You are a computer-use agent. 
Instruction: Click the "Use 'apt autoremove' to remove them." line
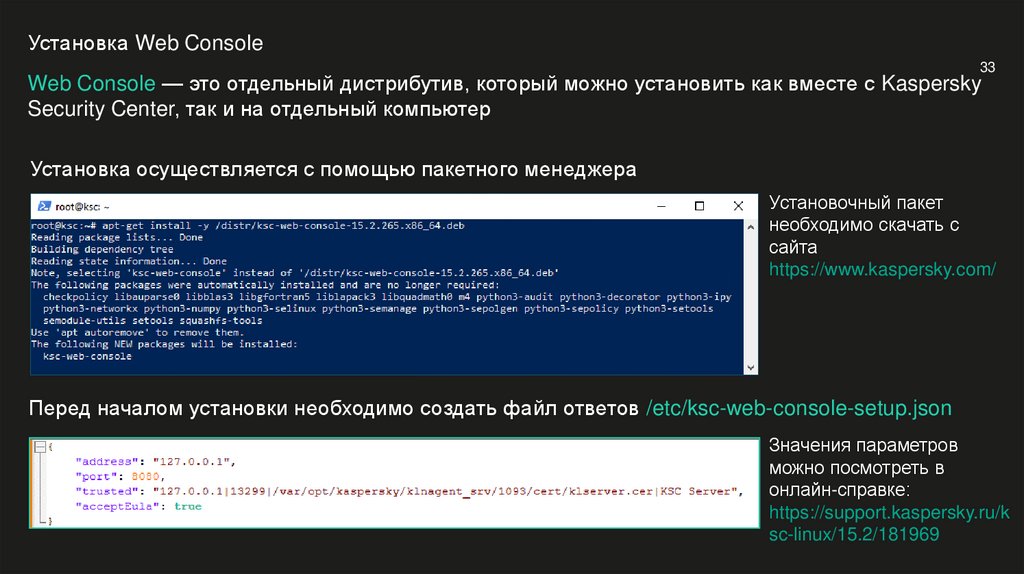pos(137,332)
